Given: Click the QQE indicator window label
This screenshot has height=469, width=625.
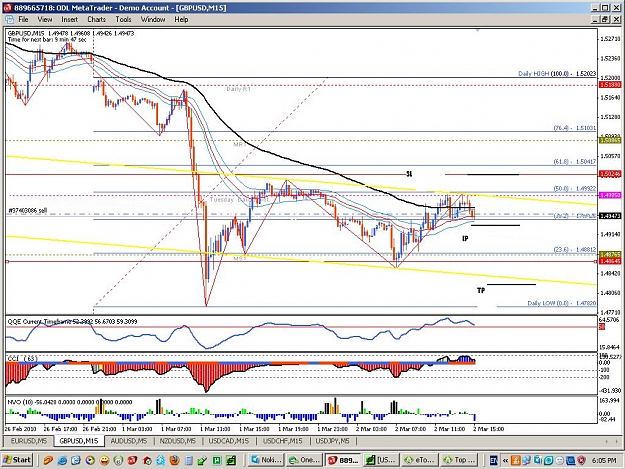Looking at the screenshot, I should coord(72,321).
